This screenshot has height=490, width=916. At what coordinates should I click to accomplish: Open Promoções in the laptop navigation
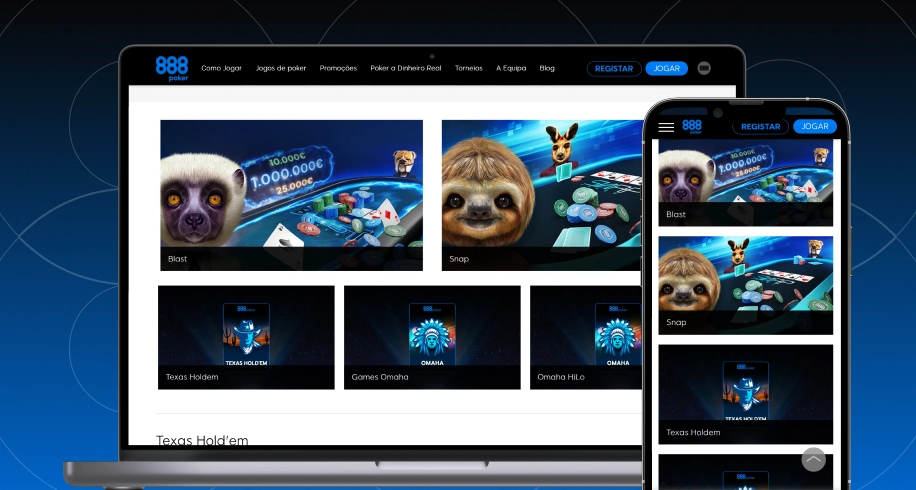click(338, 68)
